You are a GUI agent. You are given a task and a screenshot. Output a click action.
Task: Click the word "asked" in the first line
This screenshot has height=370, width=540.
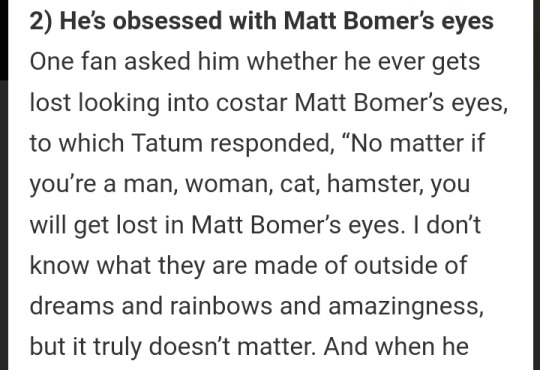click(157, 62)
